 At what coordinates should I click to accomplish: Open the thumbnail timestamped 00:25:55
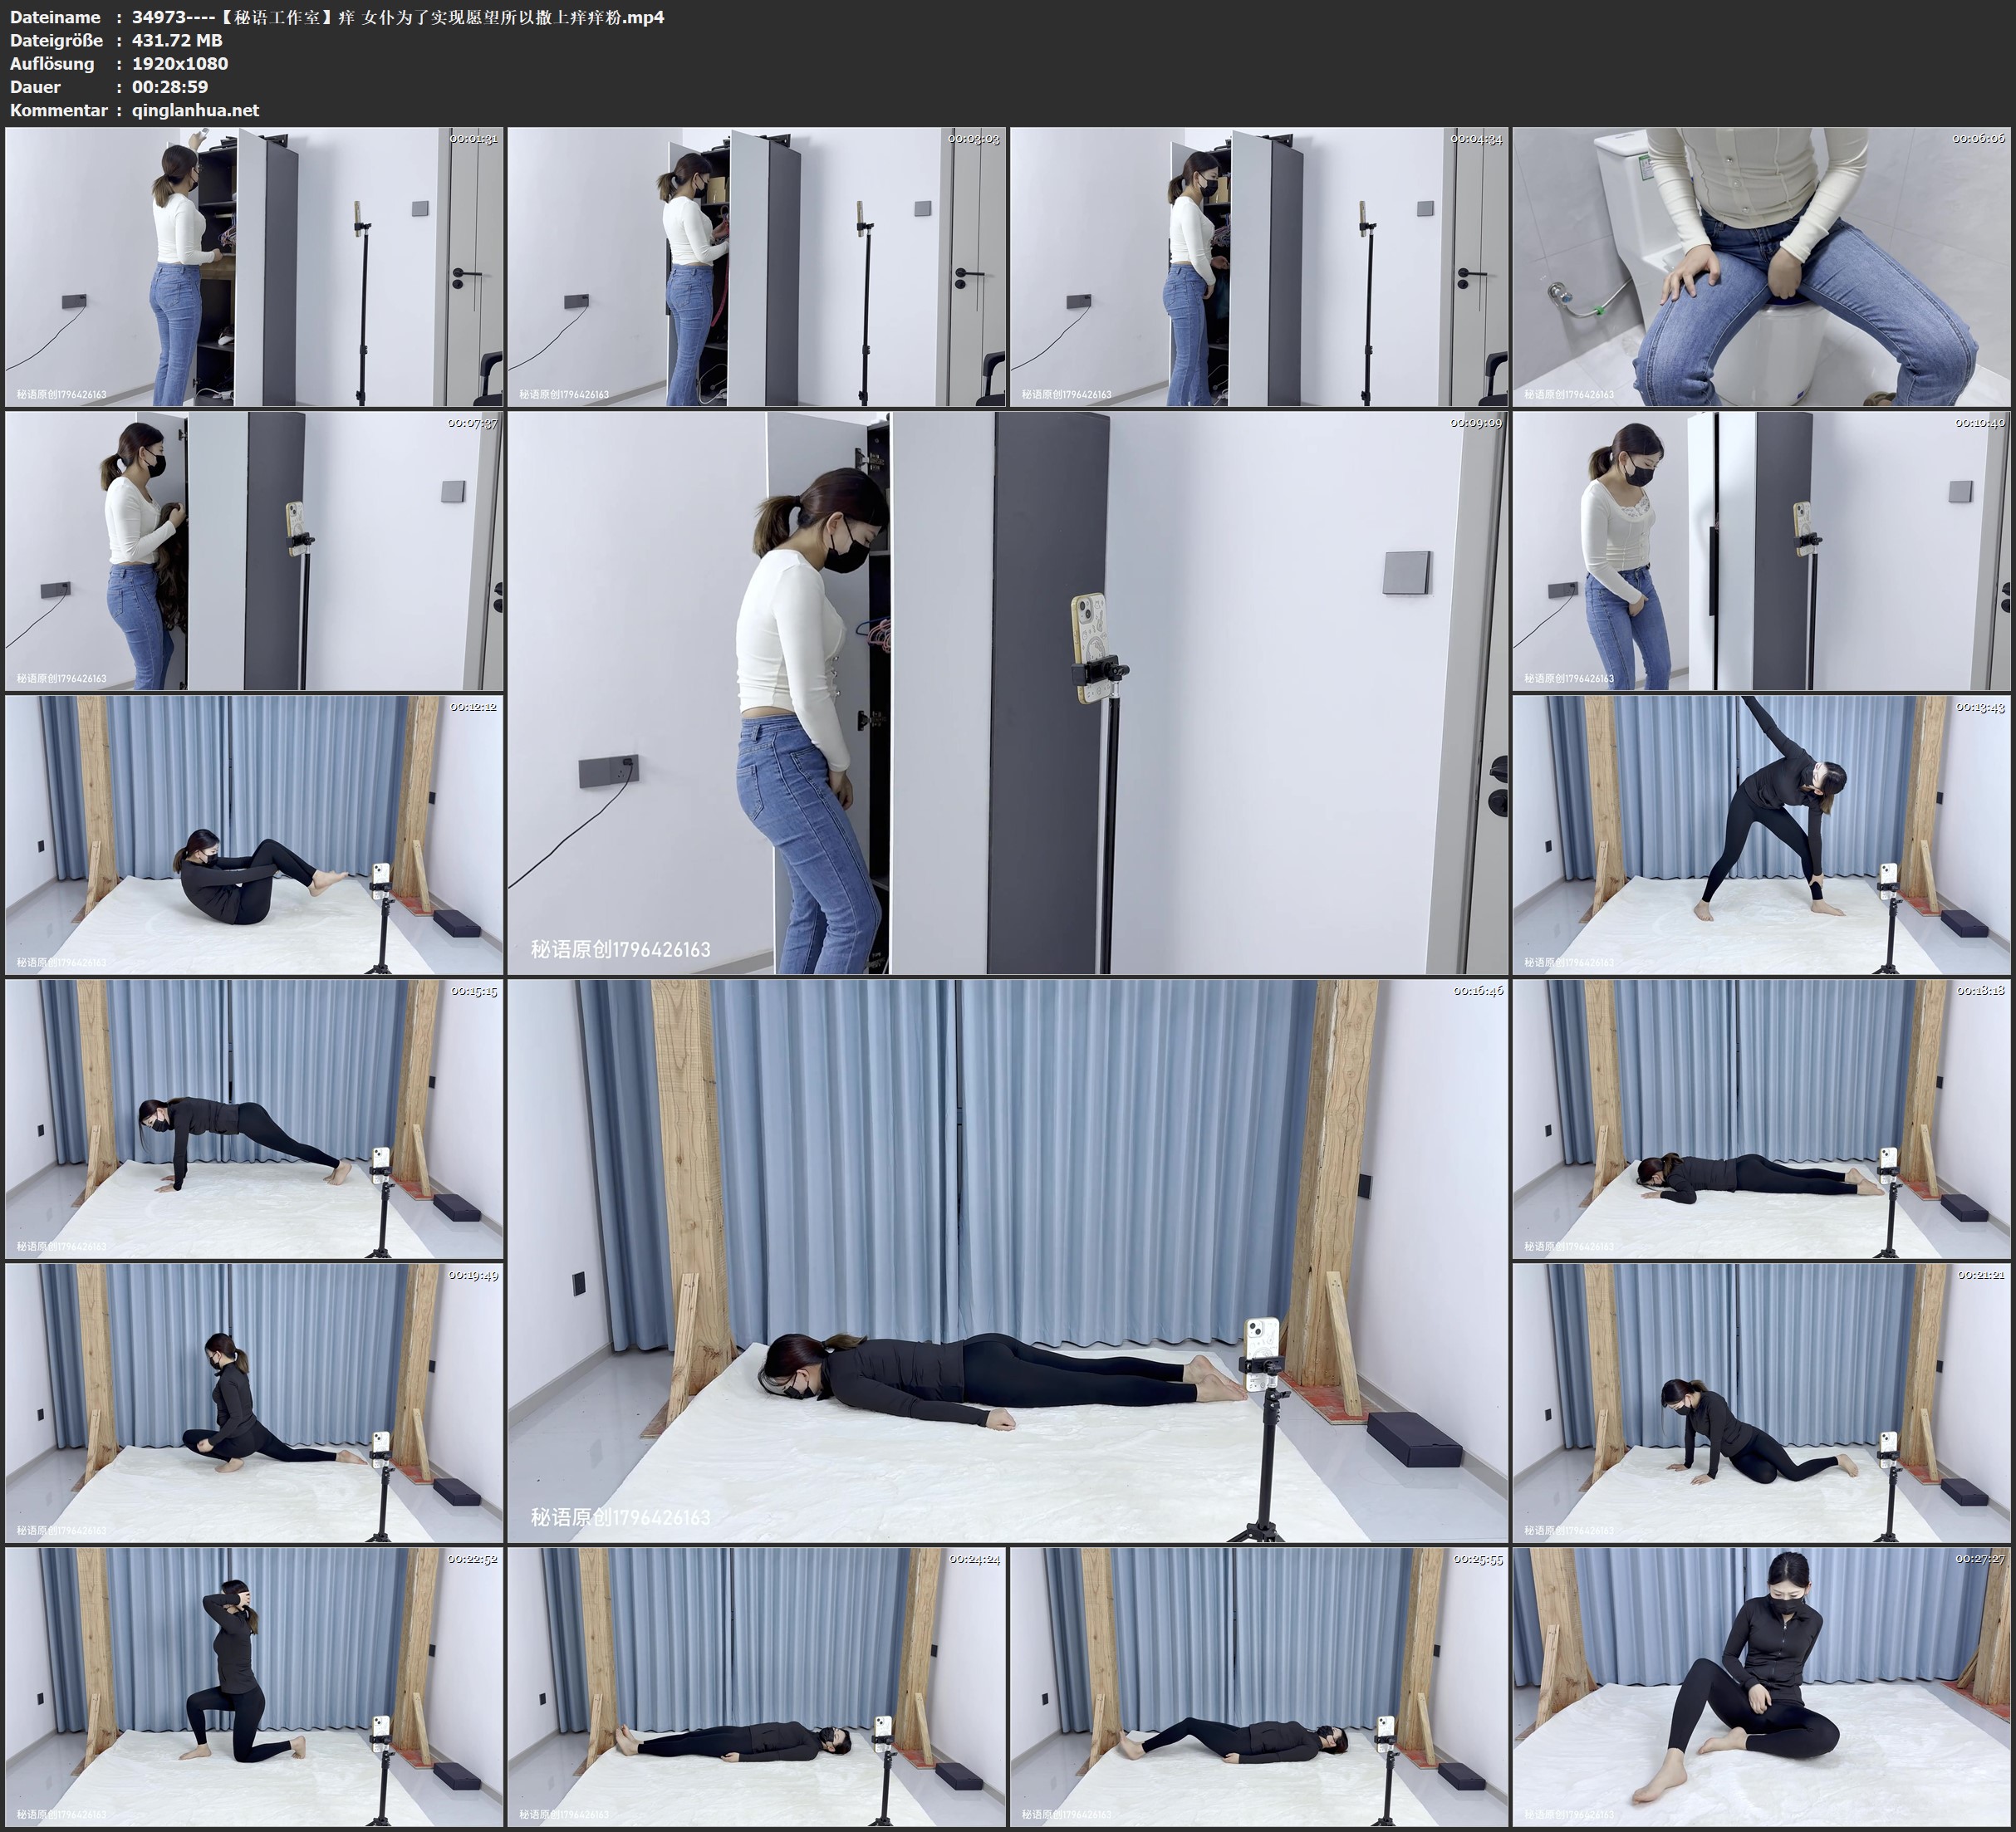[1258, 1686]
